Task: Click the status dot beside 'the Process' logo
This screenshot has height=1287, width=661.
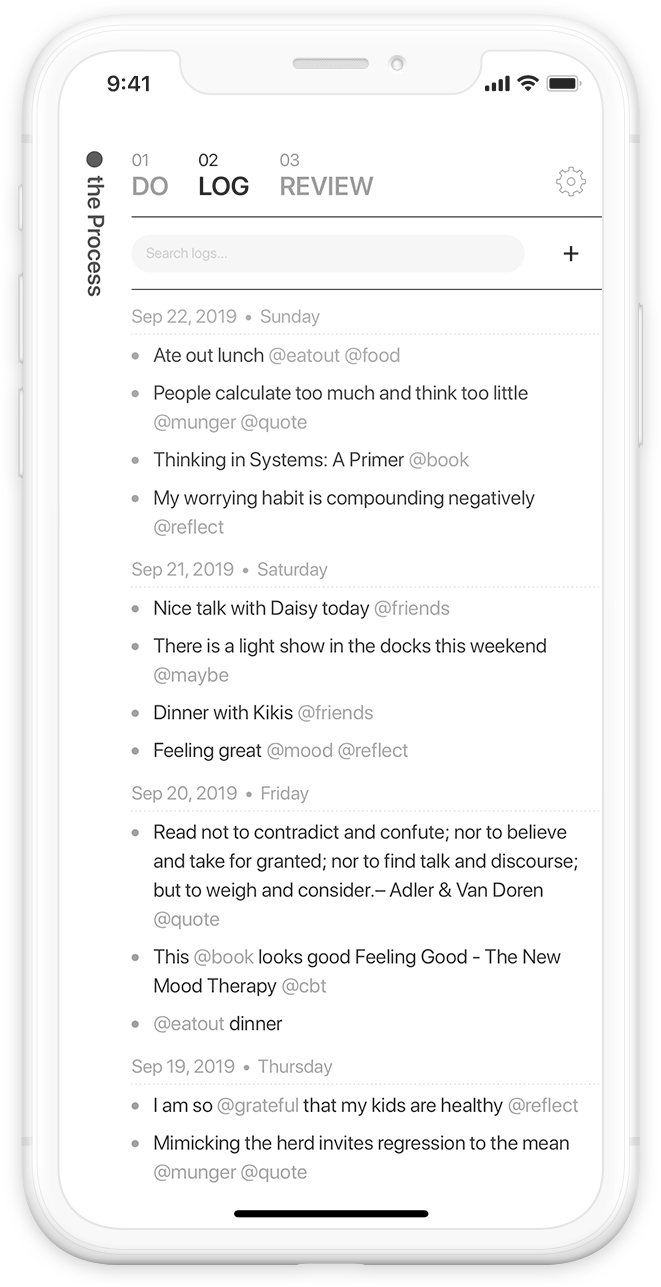Action: [x=95, y=158]
